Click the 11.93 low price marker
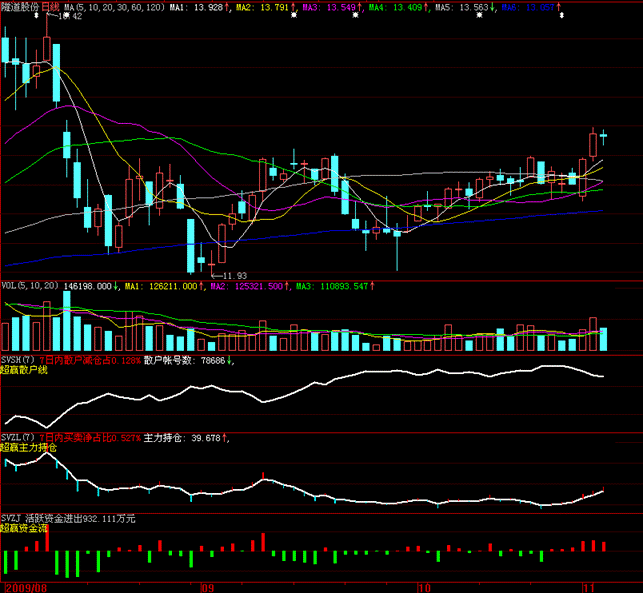This screenshot has height=593, width=643. pyautogui.click(x=233, y=275)
